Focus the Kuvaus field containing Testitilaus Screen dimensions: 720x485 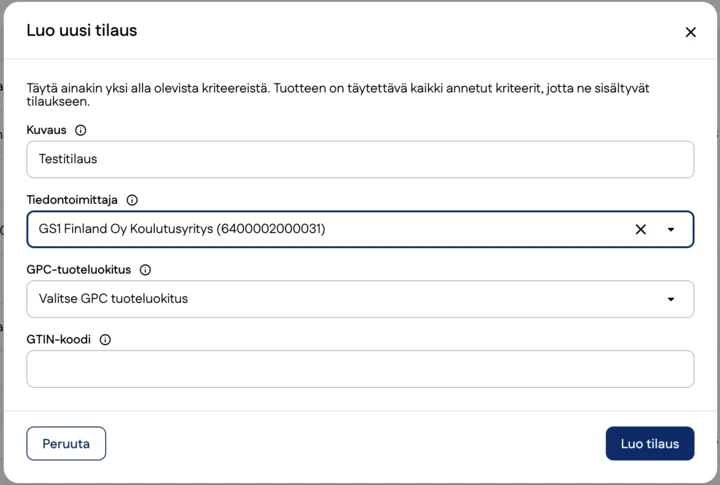360,159
